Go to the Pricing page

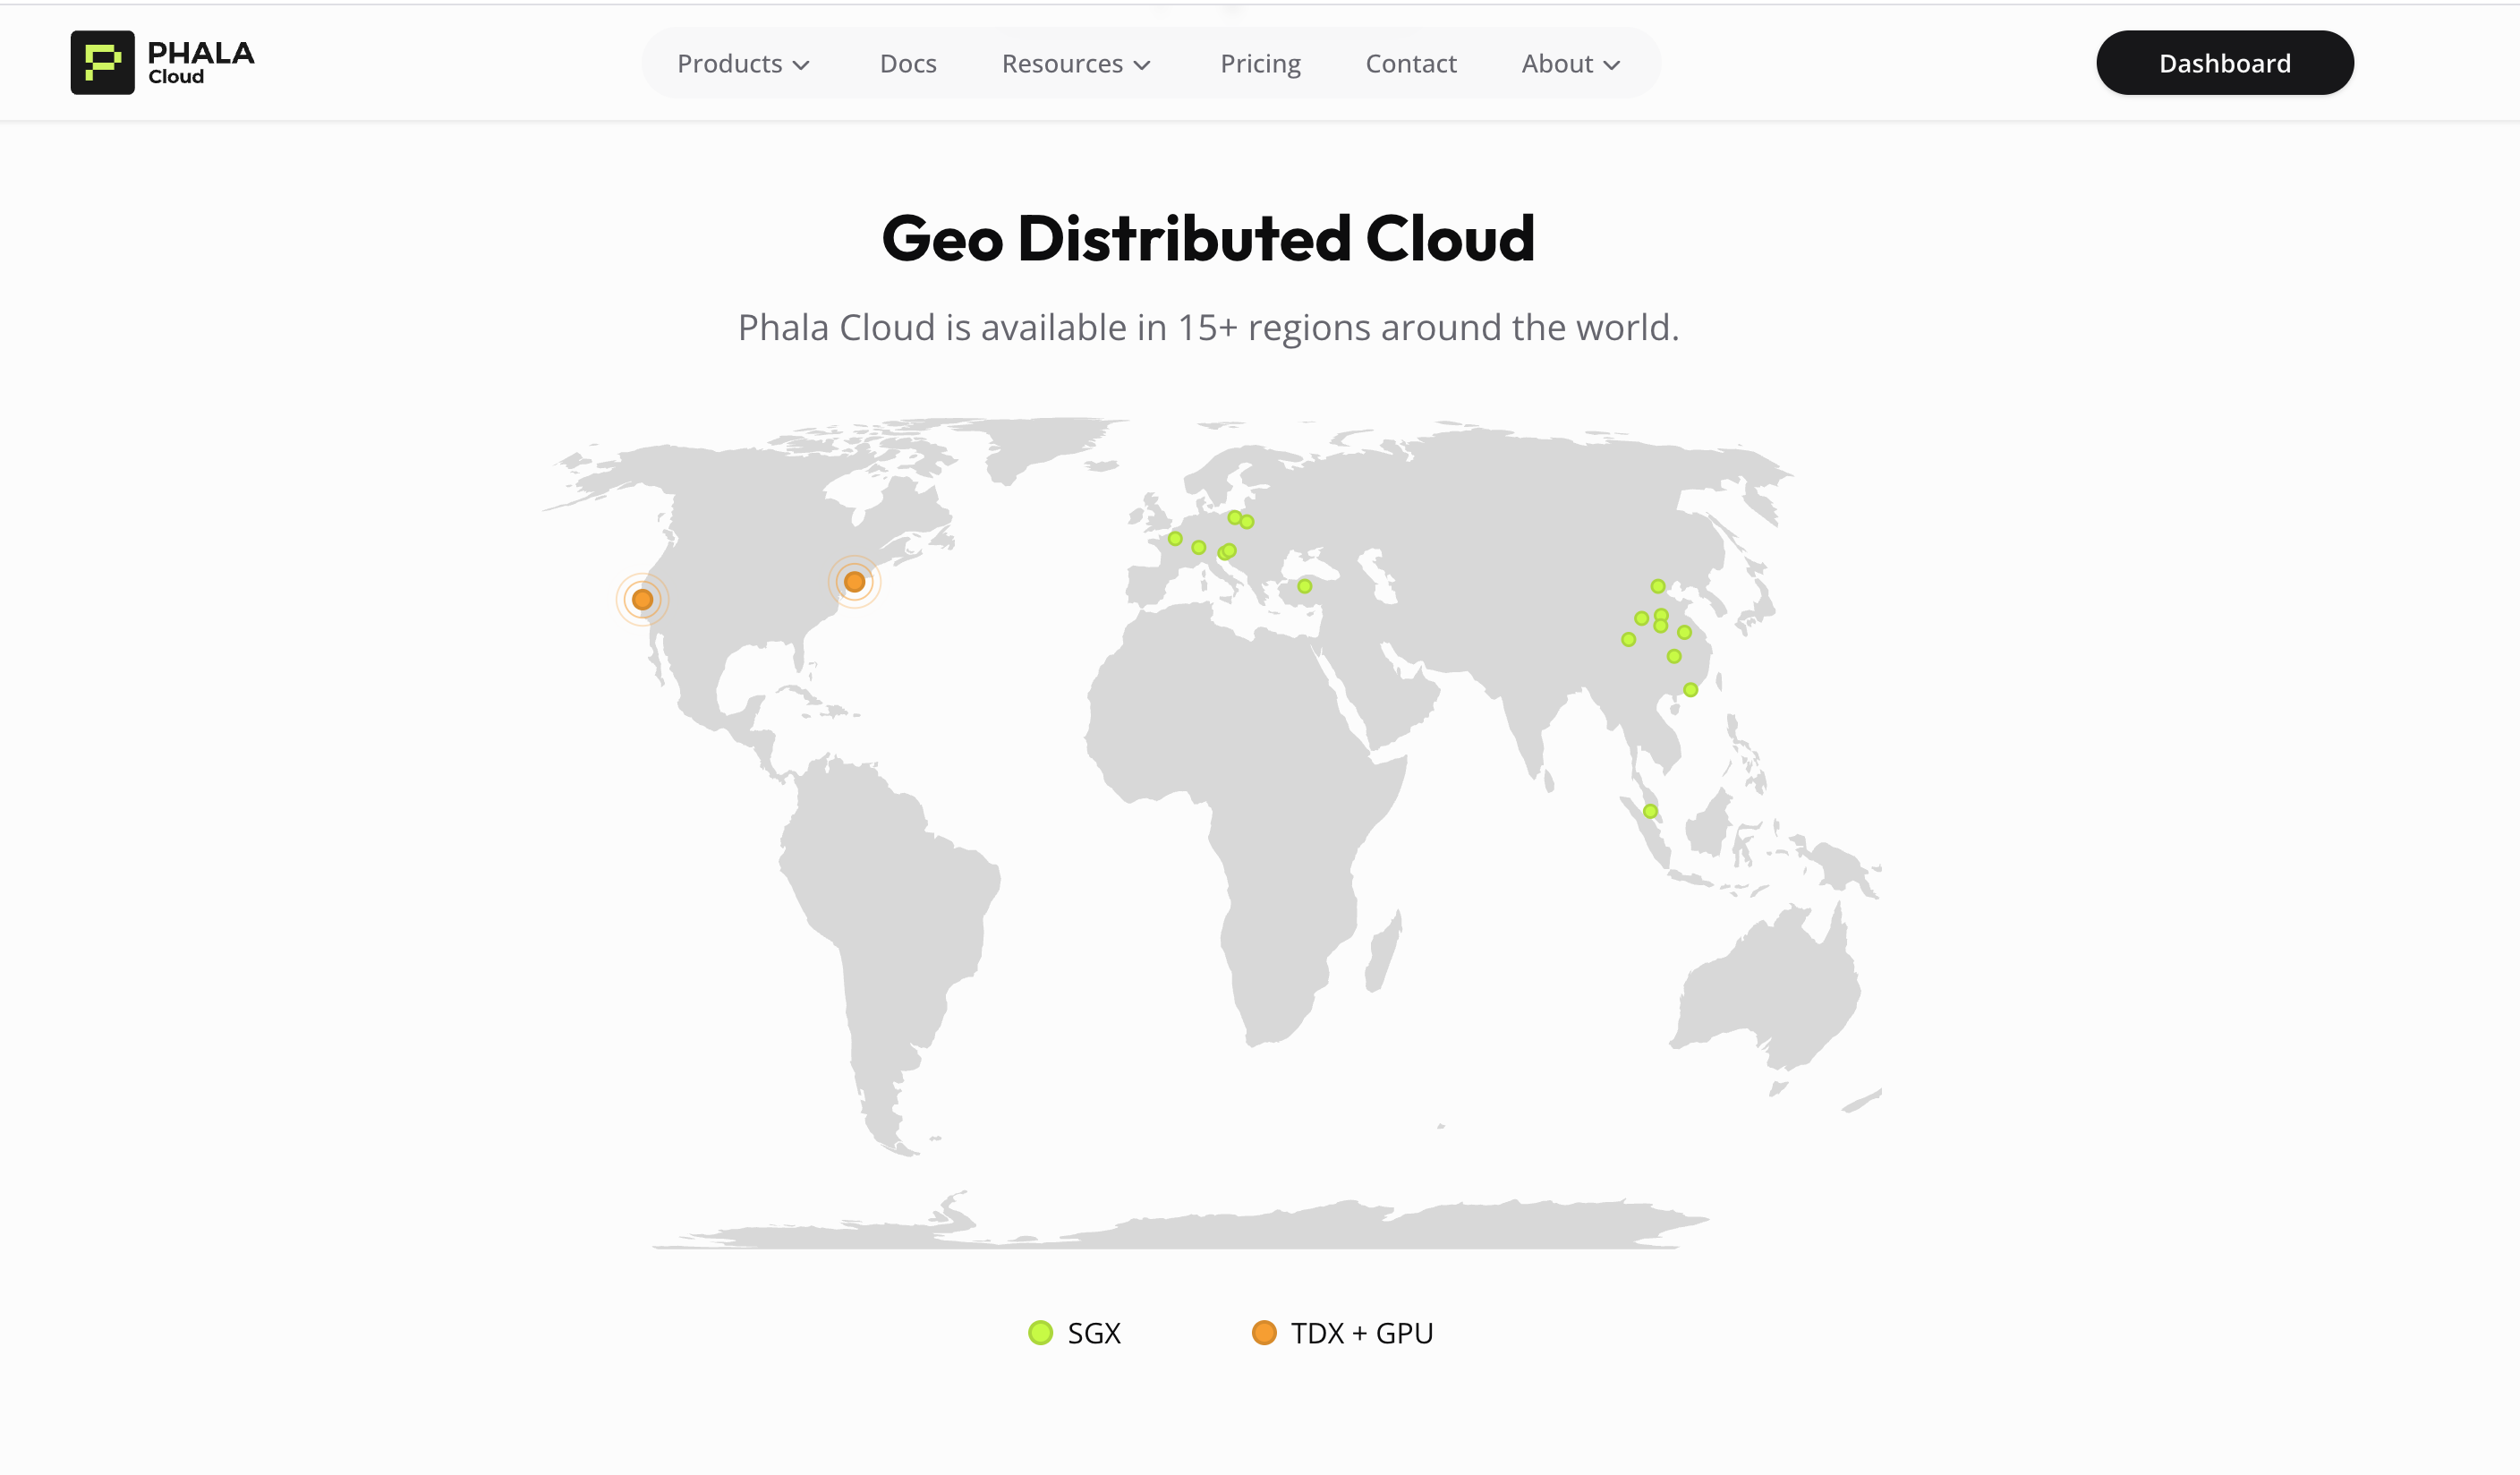1260,64
